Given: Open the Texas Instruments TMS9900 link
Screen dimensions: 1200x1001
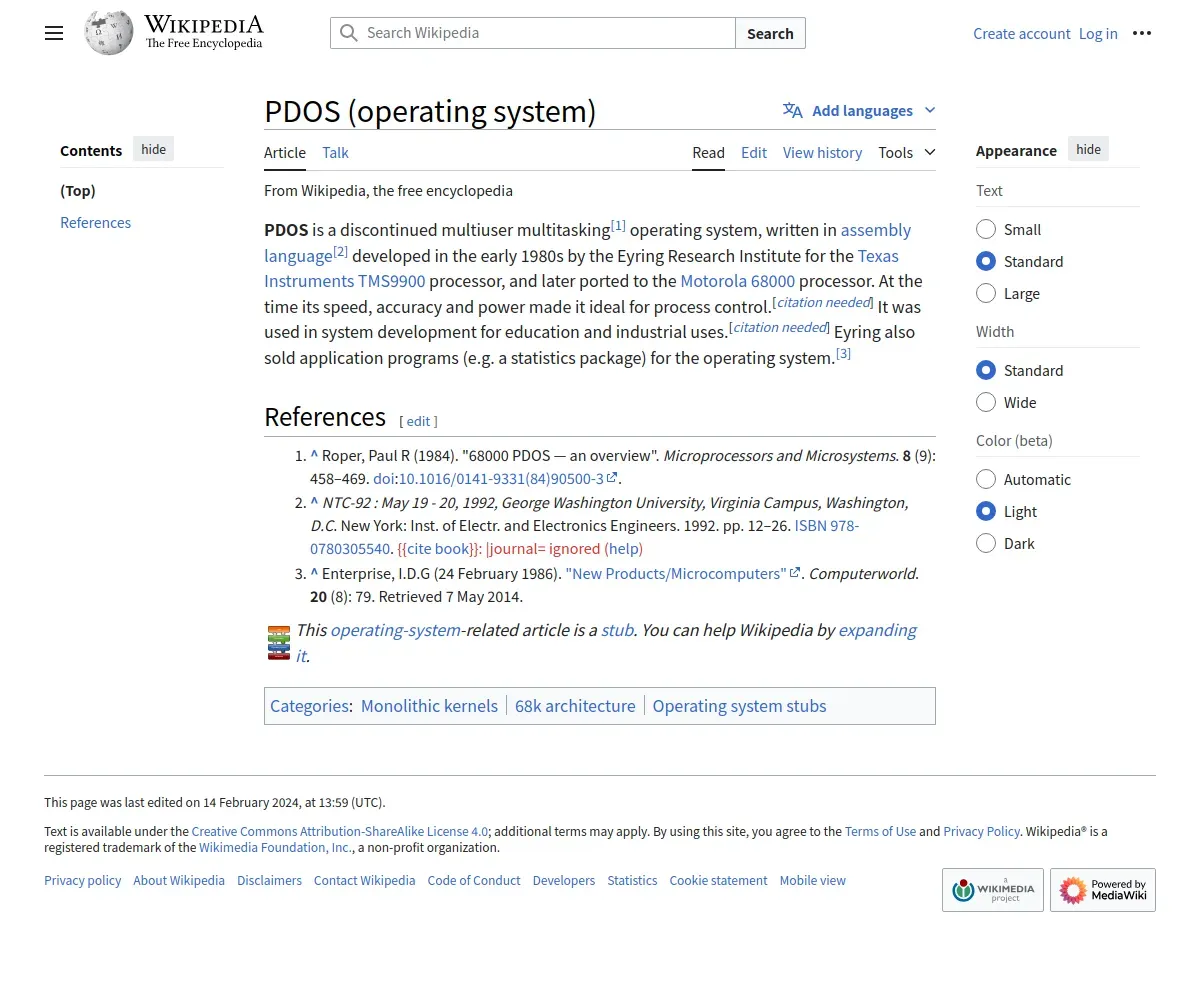Looking at the screenshot, I should point(345,281).
